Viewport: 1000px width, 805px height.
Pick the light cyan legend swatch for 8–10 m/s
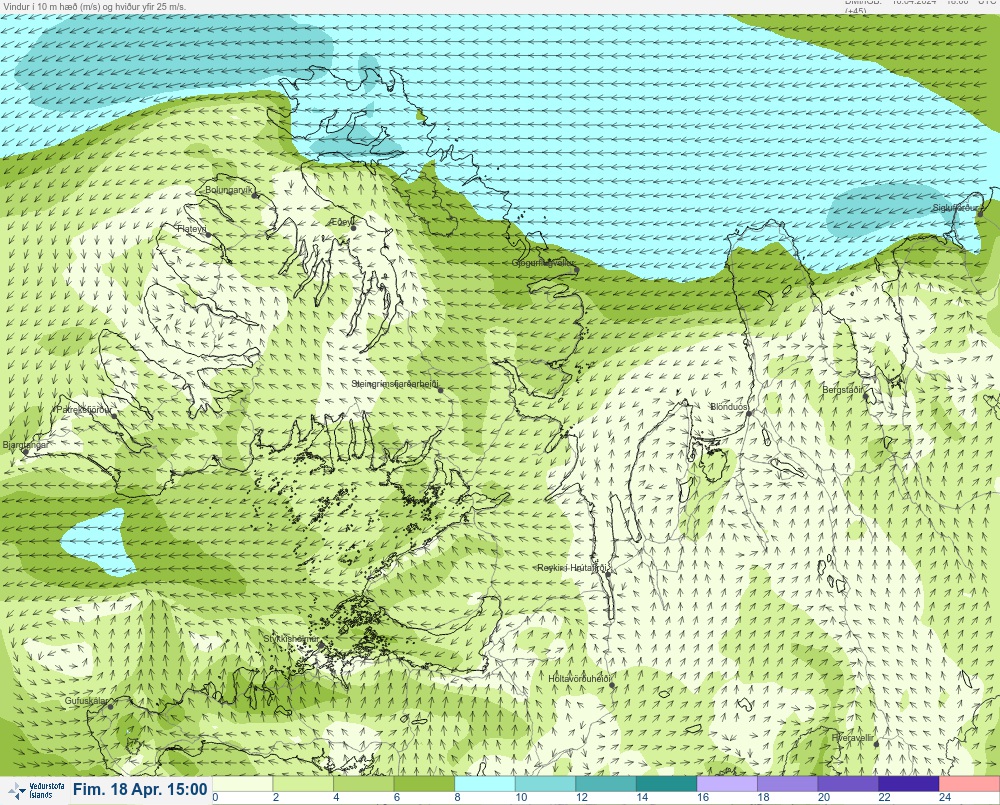pos(485,783)
